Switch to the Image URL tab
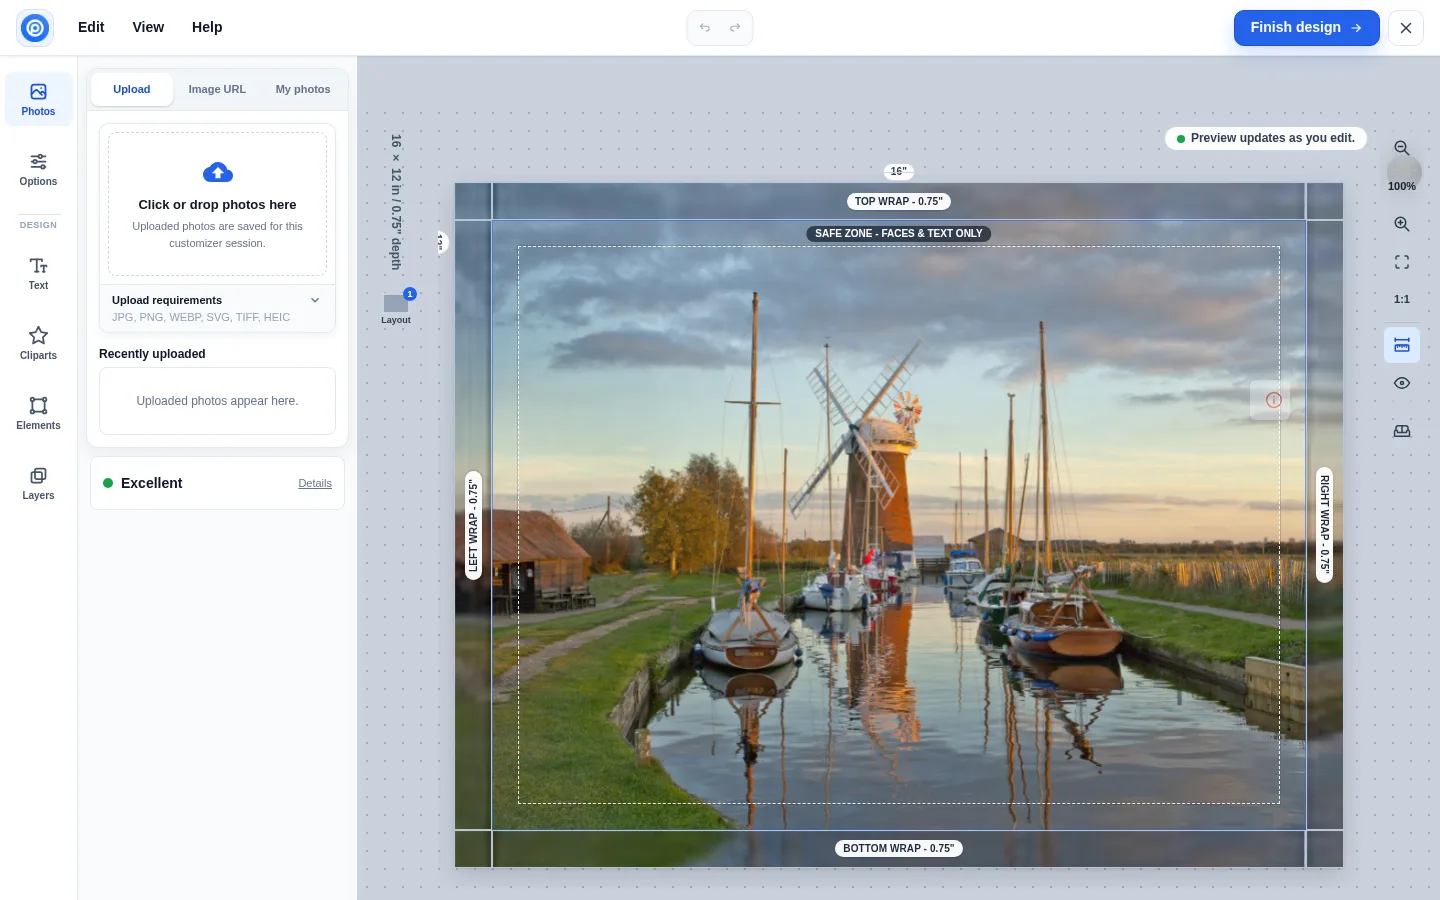 tap(217, 89)
